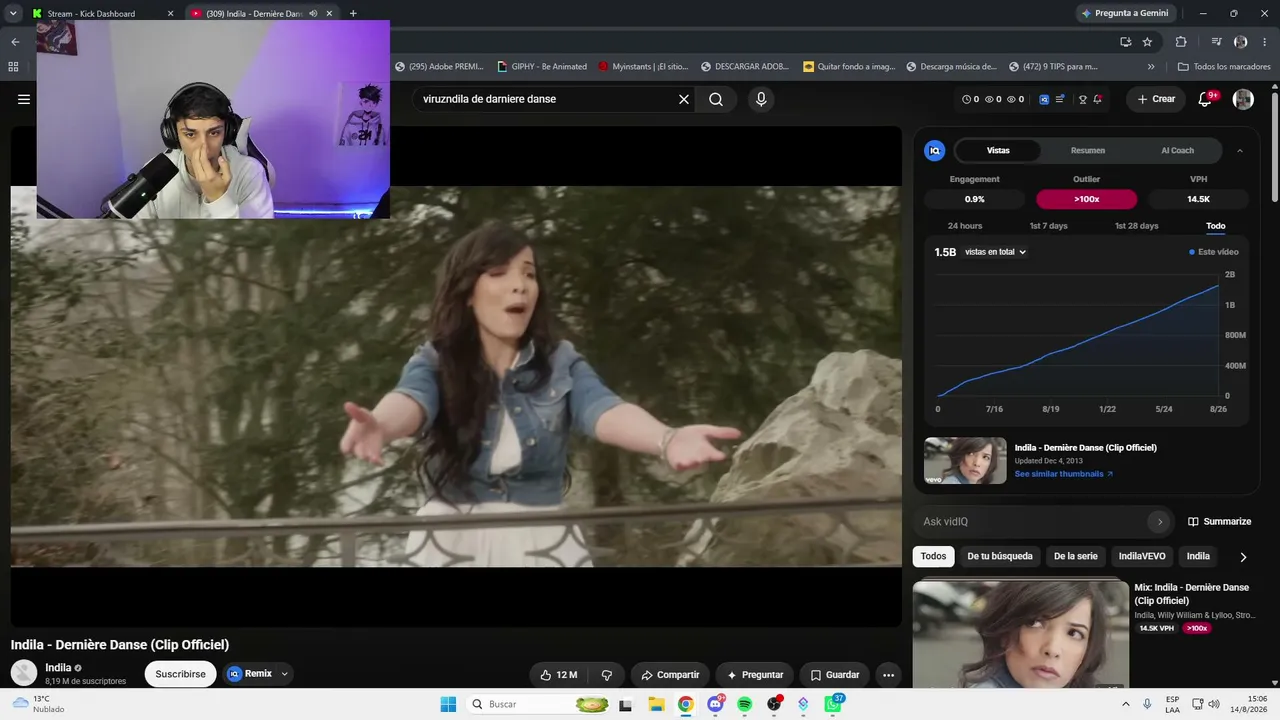1280x720 pixels.
Task: Show the 24 hours views range
Action: coord(965,226)
